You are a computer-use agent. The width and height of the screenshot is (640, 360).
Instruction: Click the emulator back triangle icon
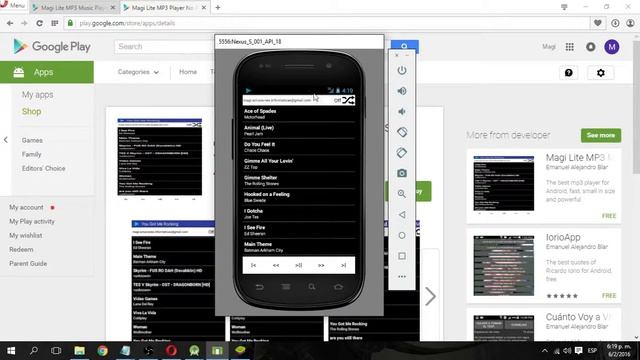coord(402,215)
